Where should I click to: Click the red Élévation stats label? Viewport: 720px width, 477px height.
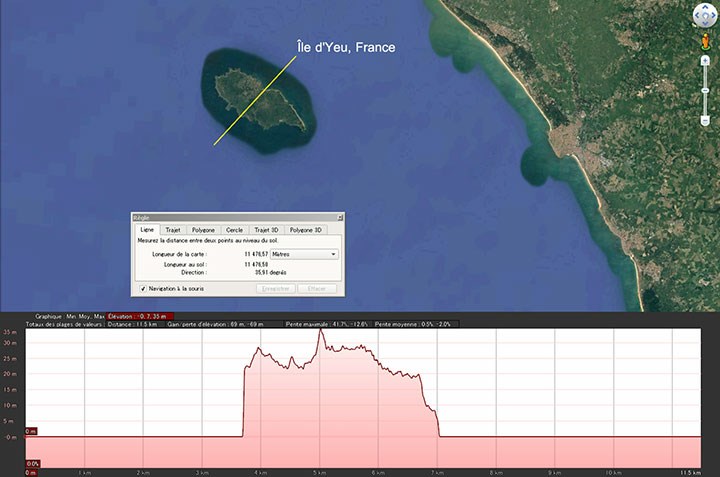point(140,316)
